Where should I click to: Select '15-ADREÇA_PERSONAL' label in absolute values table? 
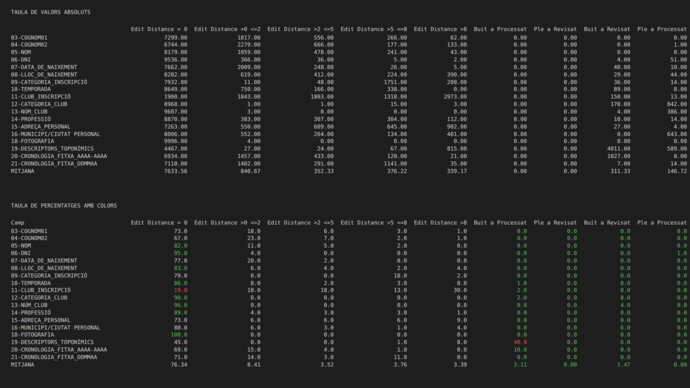click(40, 127)
